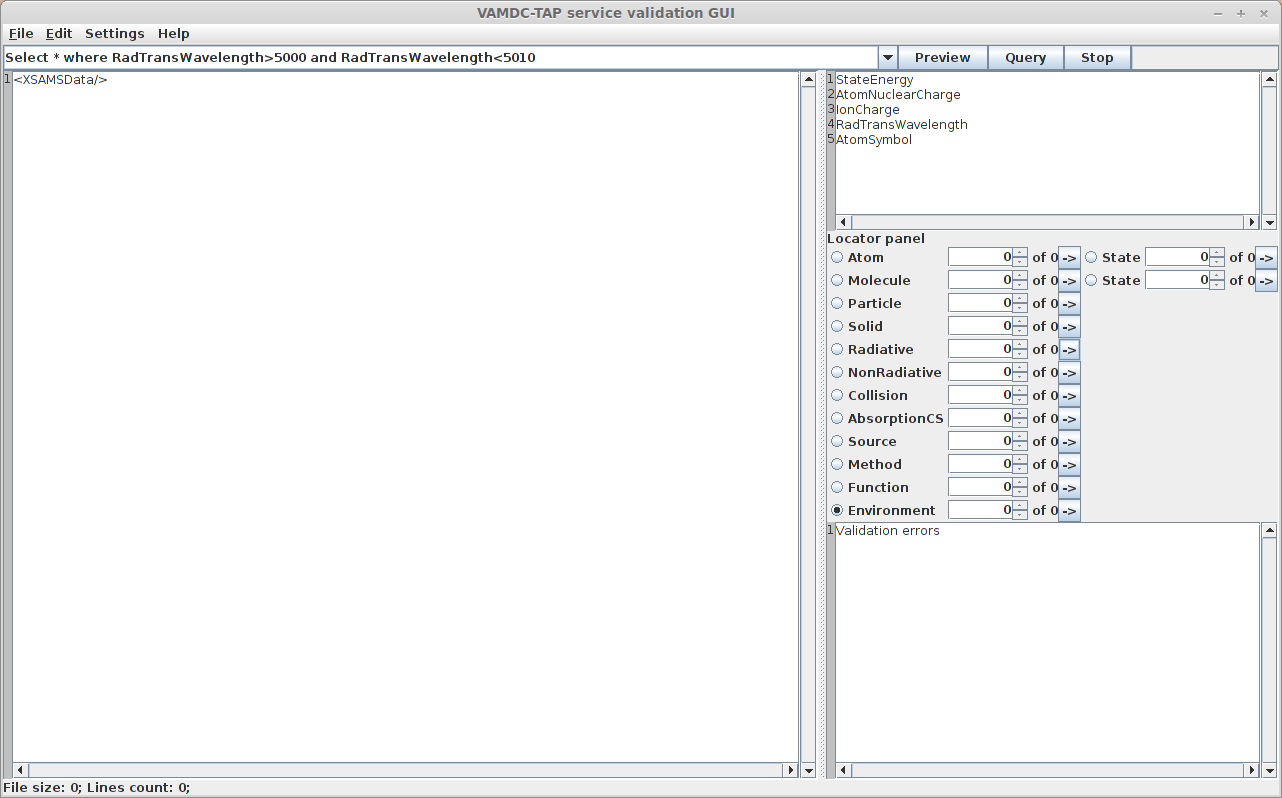Click the status bar file size text

click(x=41, y=788)
